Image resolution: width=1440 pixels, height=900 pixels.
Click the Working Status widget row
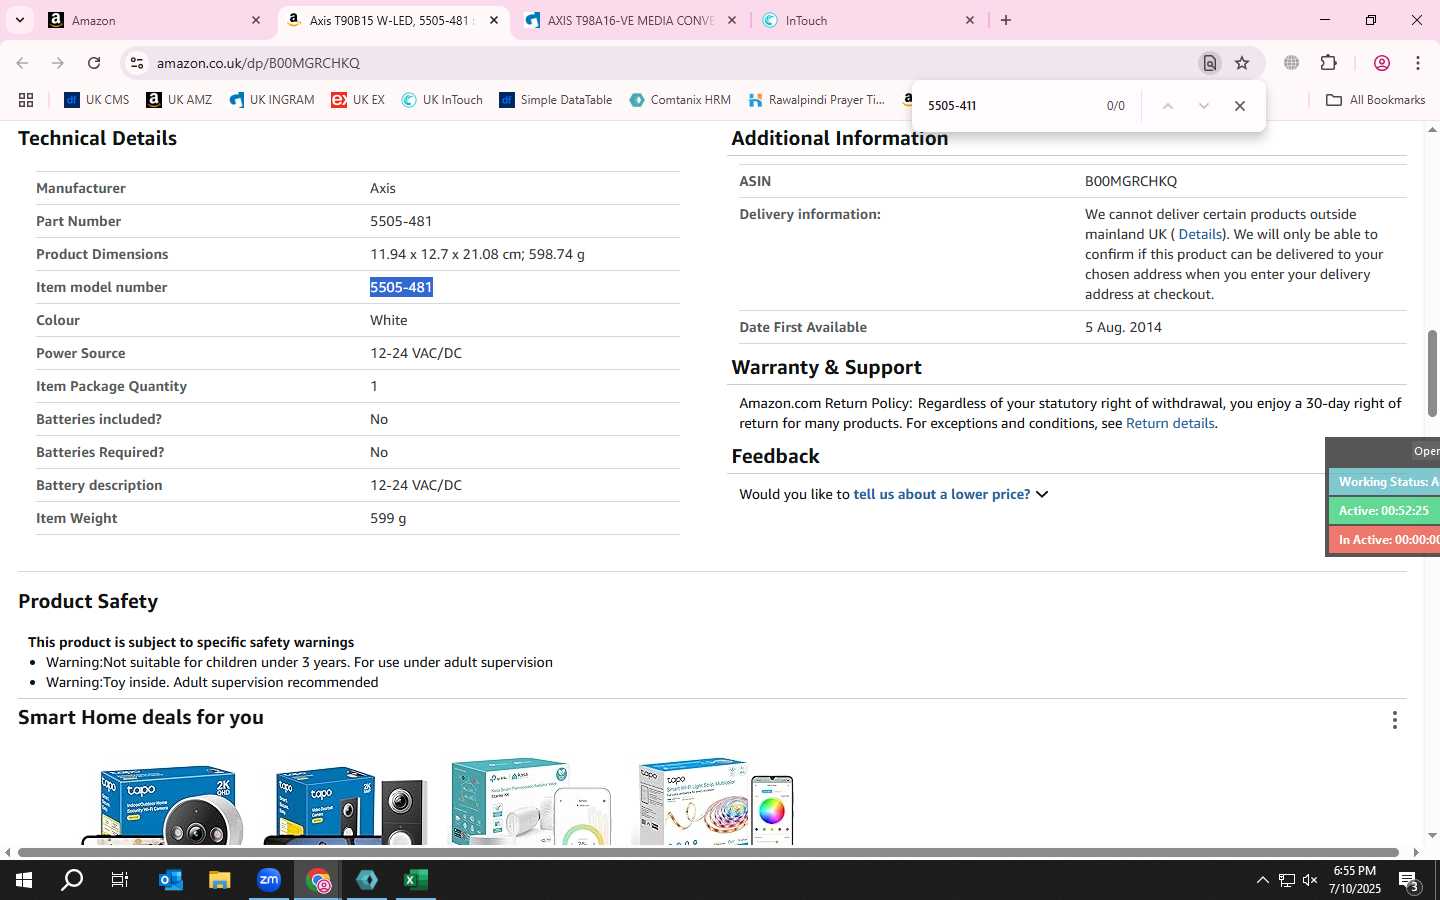(x=1384, y=481)
